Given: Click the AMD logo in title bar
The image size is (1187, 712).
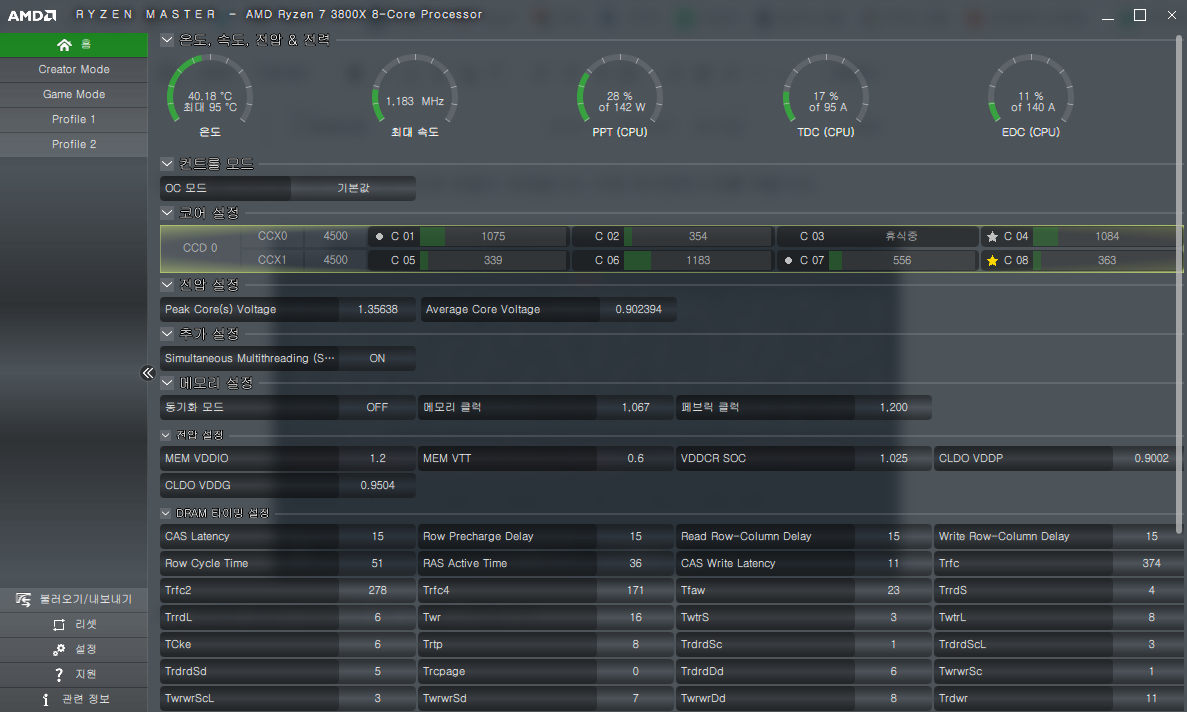Looking at the screenshot, I should point(32,14).
